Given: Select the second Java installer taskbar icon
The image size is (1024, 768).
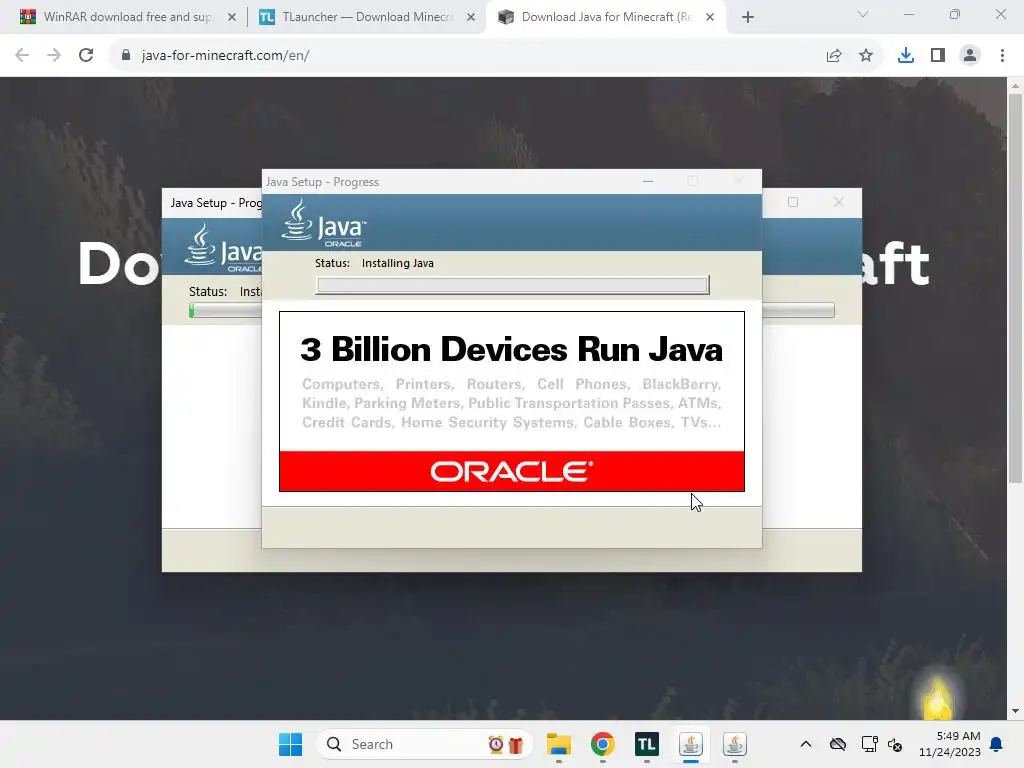Looking at the screenshot, I should (x=735, y=744).
